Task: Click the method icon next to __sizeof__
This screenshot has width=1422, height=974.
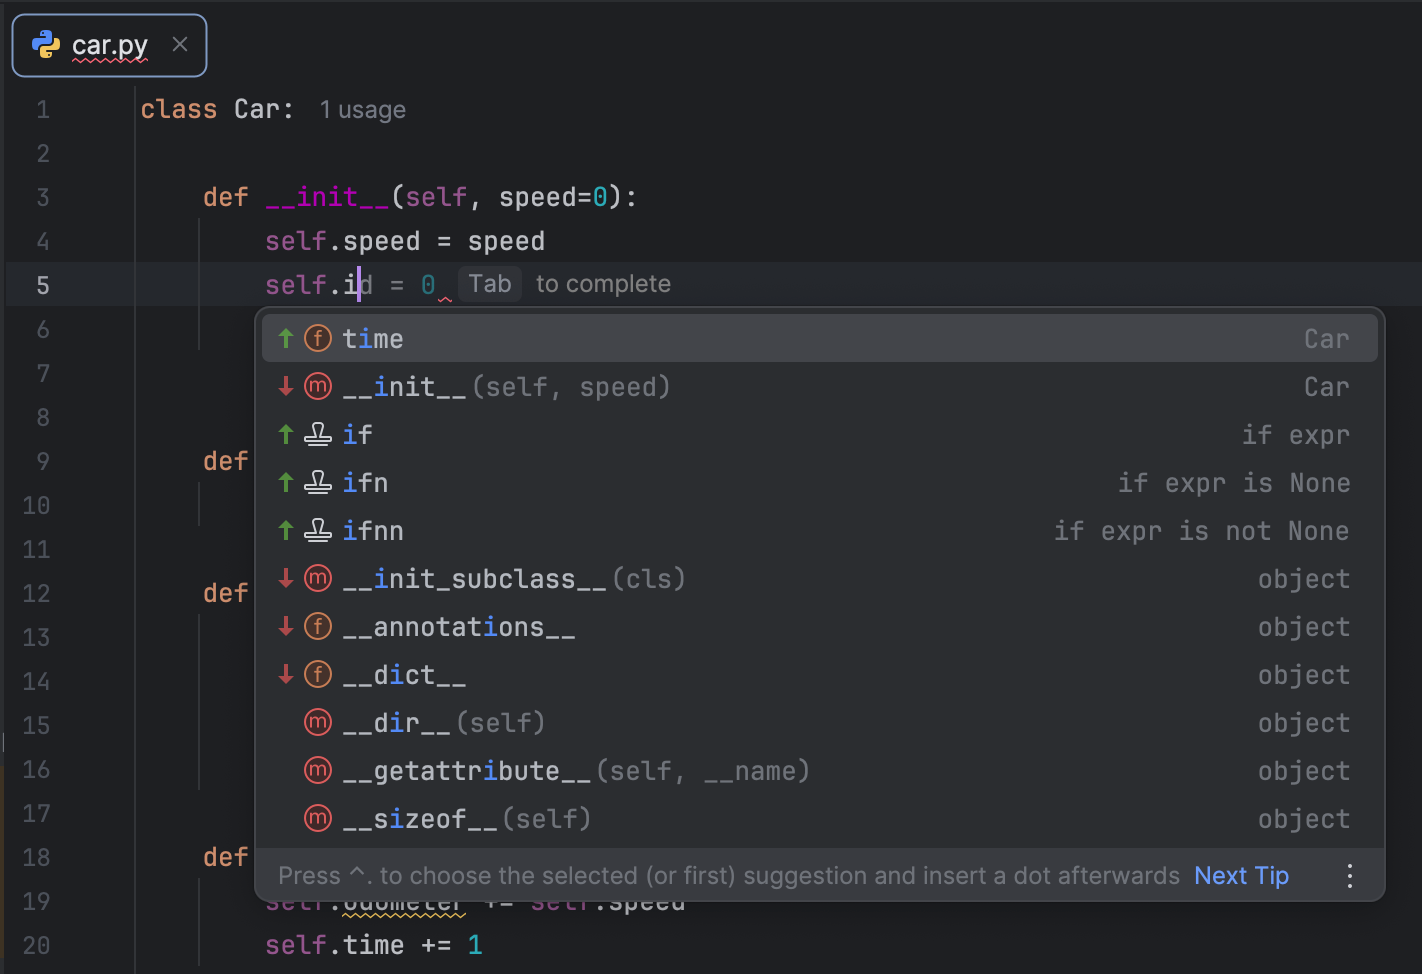Action: click(x=317, y=818)
